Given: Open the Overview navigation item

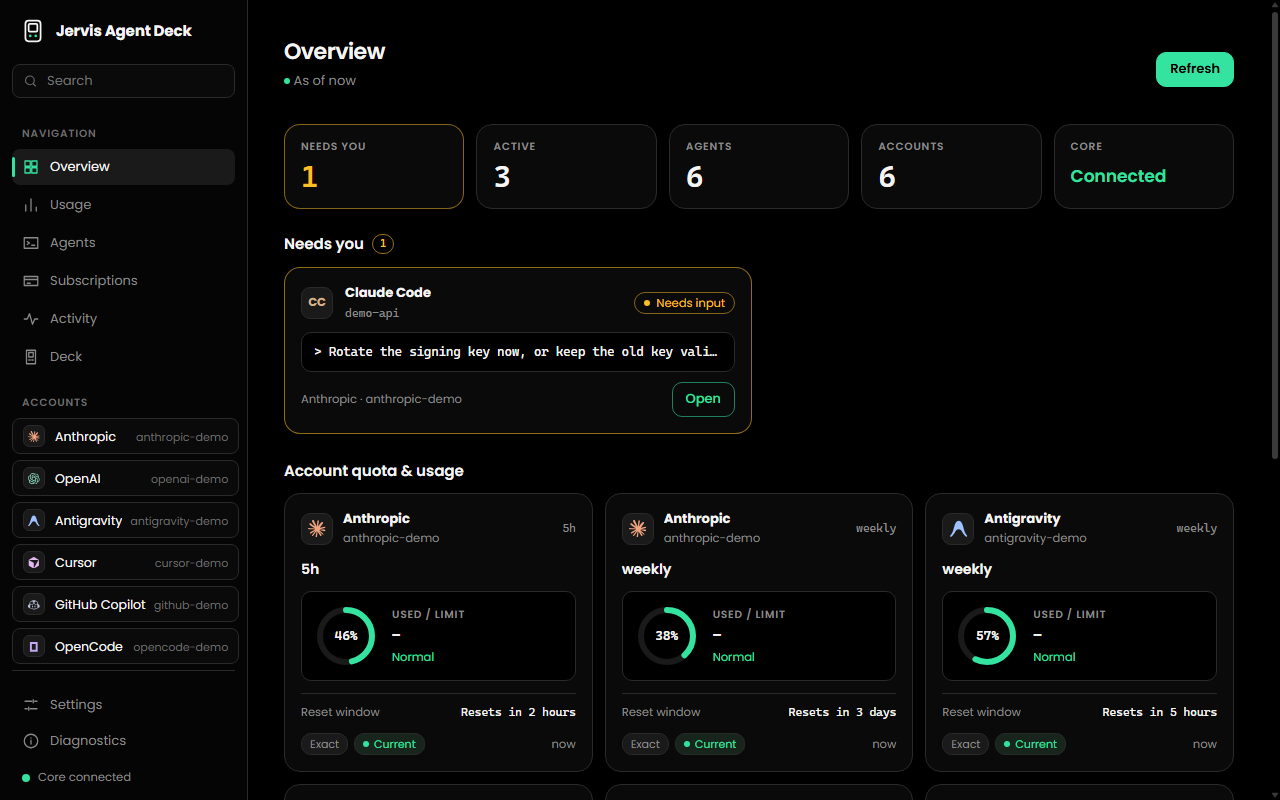Looking at the screenshot, I should [124, 167].
